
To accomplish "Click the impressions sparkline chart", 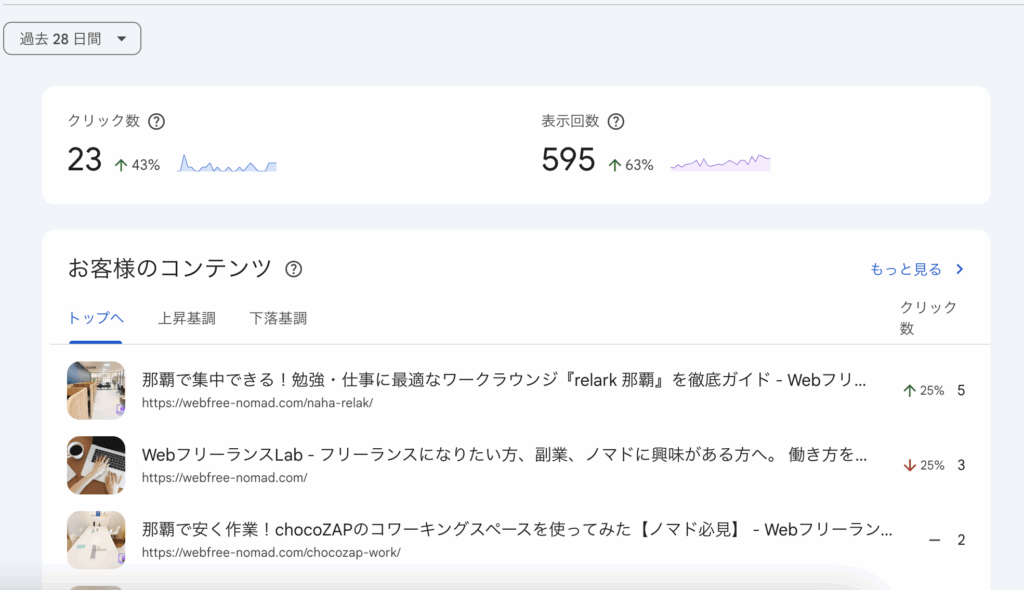I will [720, 162].
